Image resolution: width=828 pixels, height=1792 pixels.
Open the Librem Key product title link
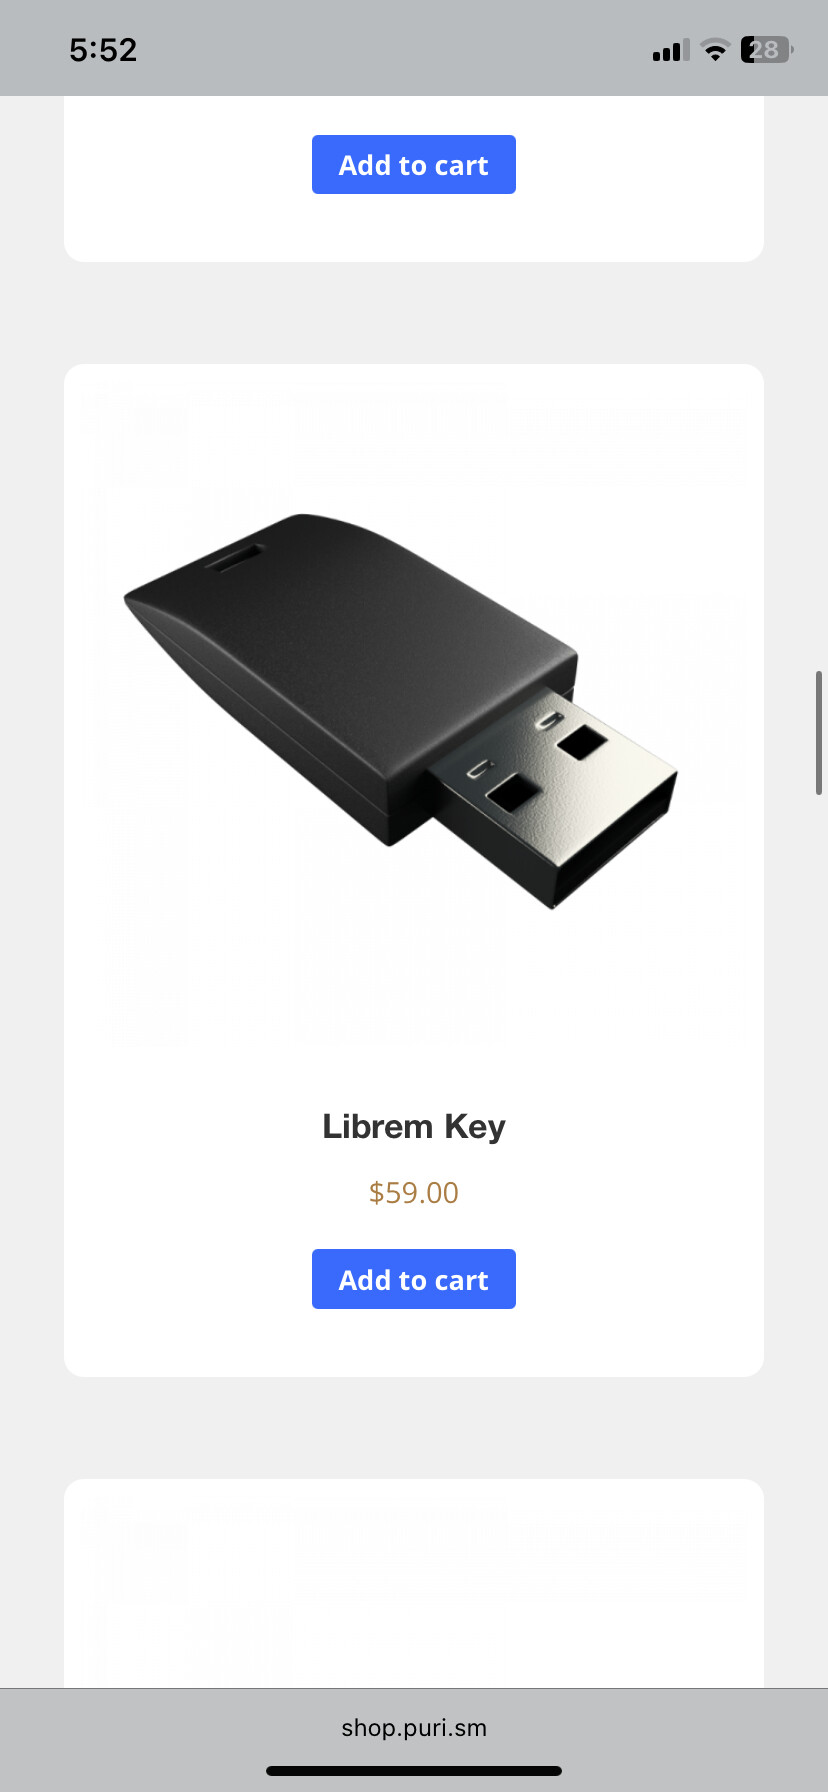[414, 1127]
